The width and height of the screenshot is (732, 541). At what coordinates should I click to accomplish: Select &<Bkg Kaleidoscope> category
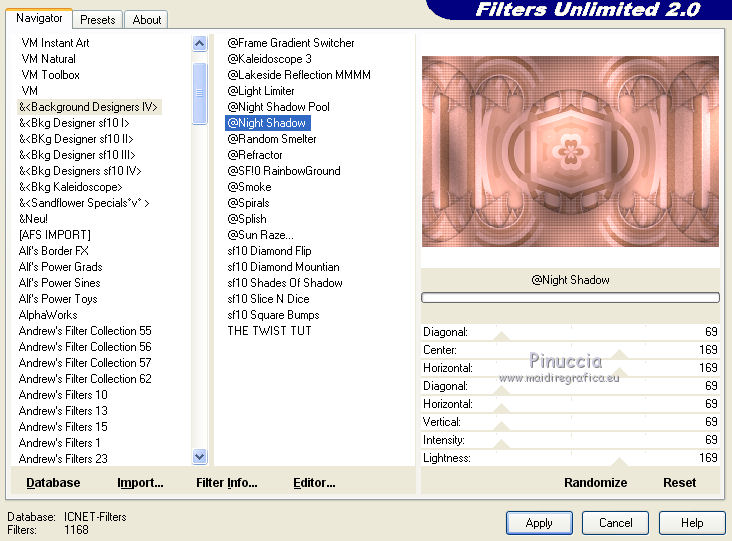(x=70, y=187)
